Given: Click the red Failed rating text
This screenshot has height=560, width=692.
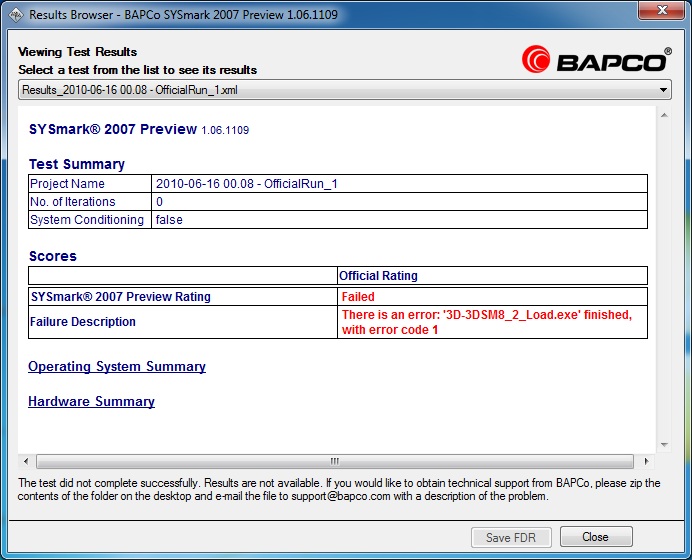Looking at the screenshot, I should (x=358, y=297).
